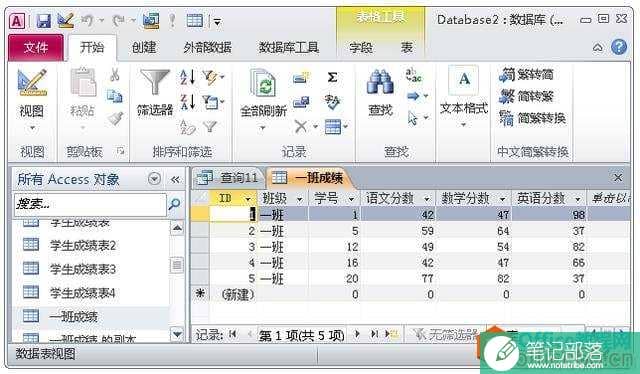Viewport: 640px width, 374px height.
Task: Open the Help question mark icon
Action: point(619,47)
